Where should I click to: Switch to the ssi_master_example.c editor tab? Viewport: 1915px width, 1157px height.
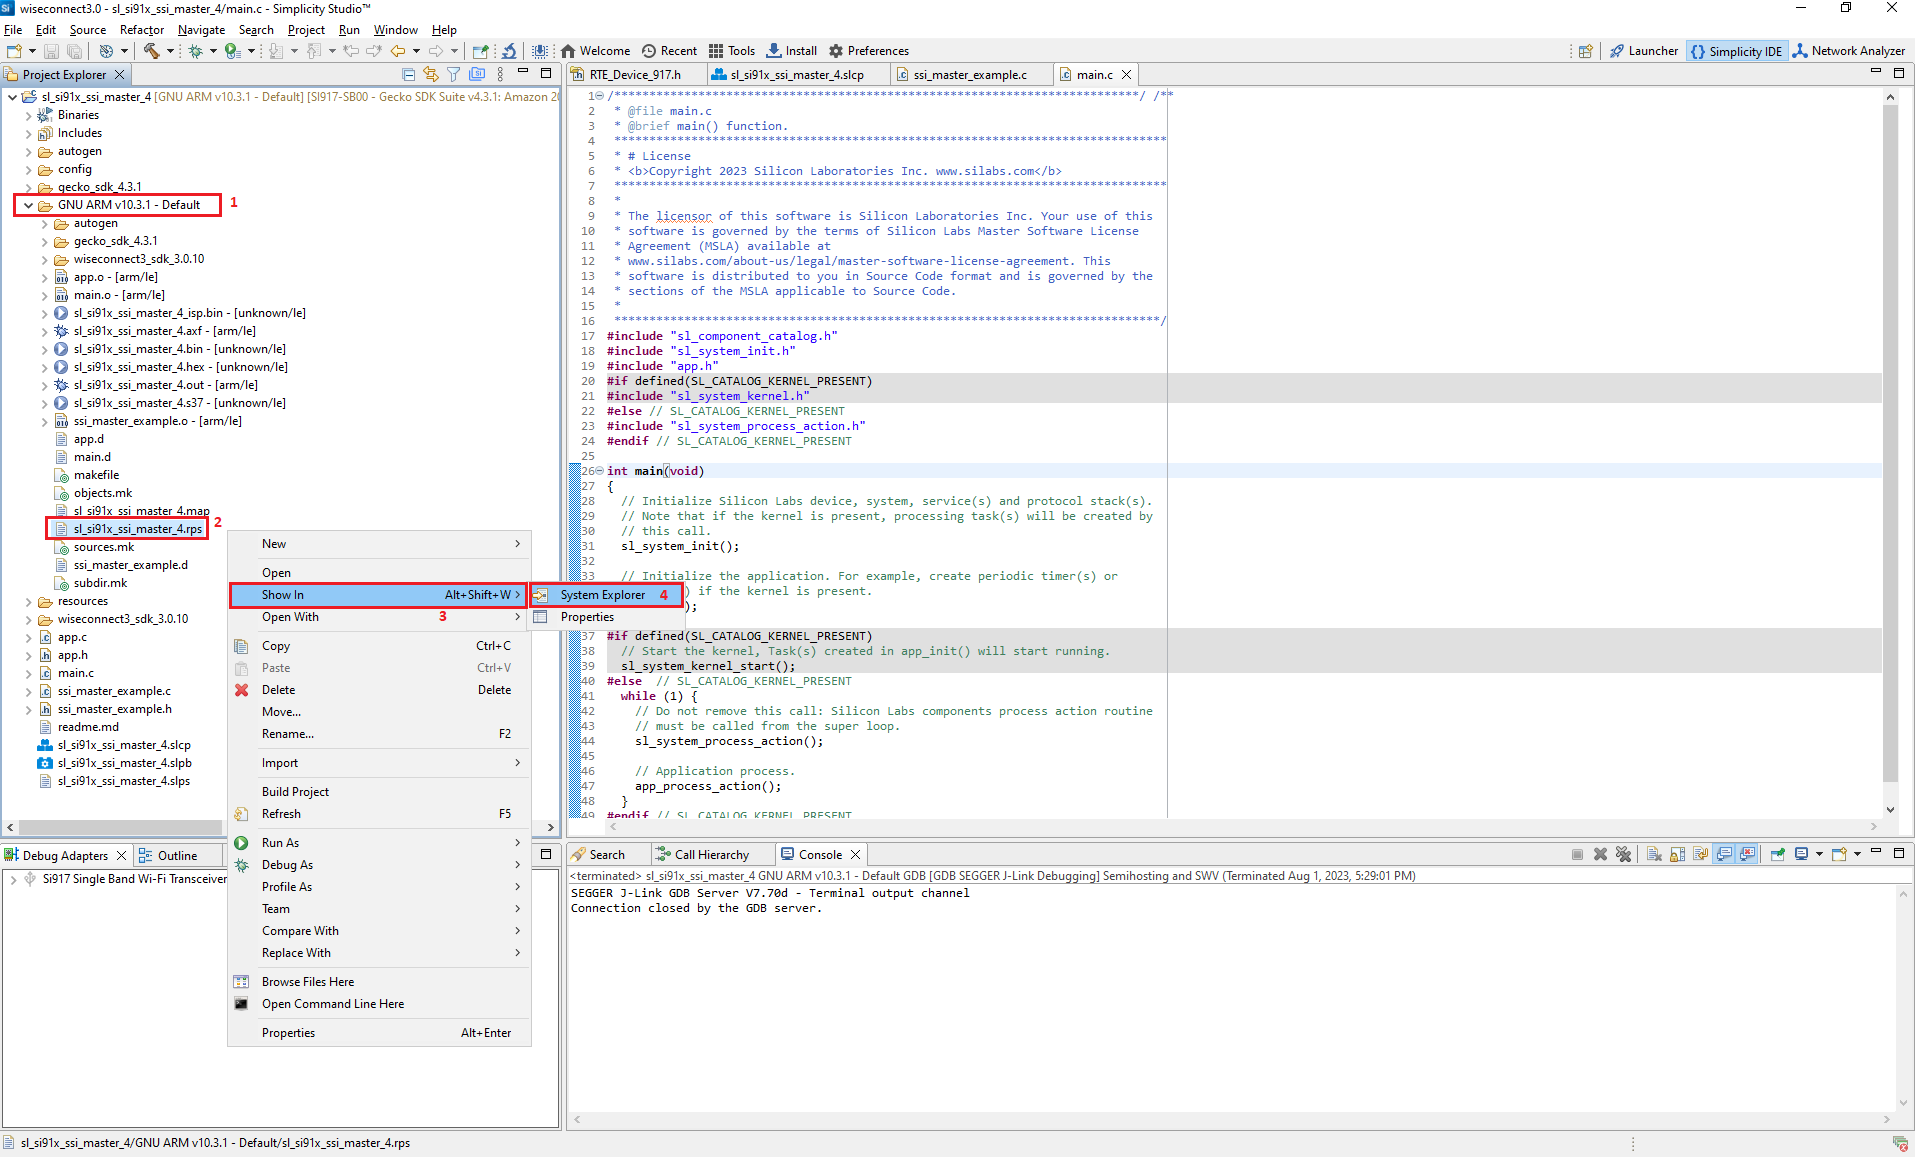[x=970, y=75]
